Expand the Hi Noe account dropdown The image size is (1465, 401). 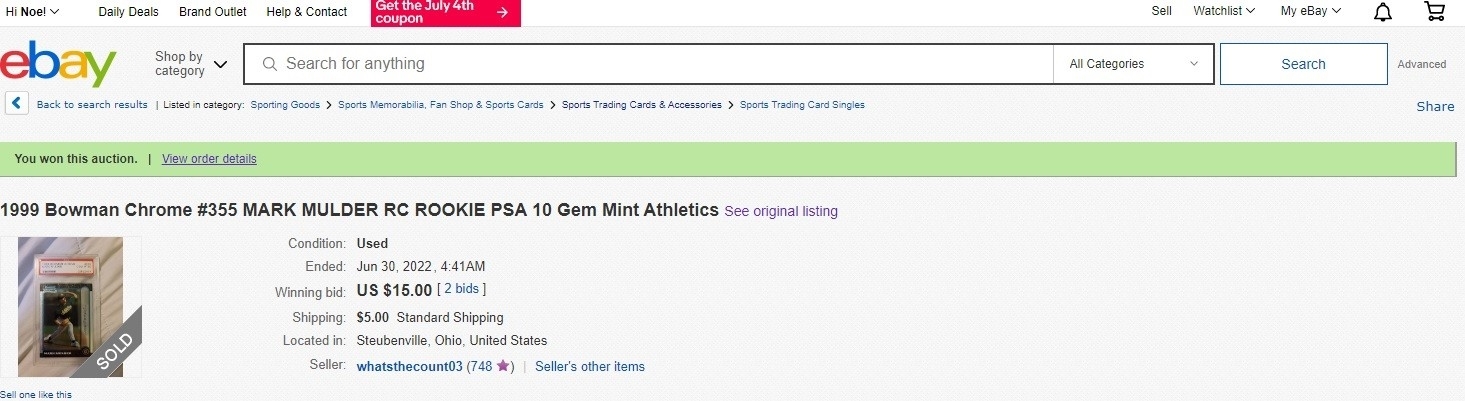(x=32, y=12)
